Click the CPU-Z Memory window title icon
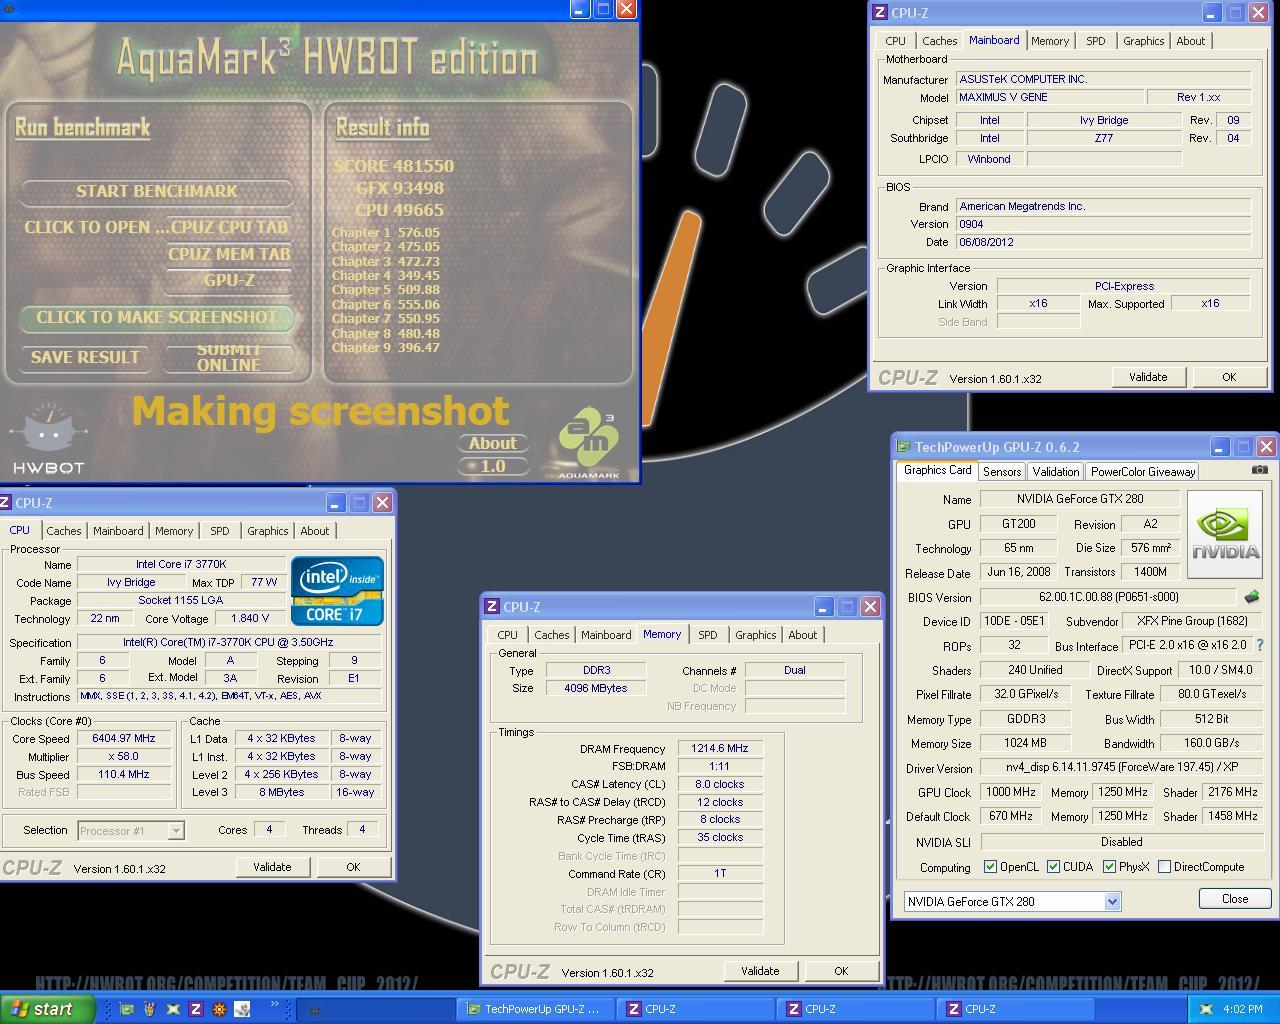This screenshot has width=1280, height=1024. [492, 606]
